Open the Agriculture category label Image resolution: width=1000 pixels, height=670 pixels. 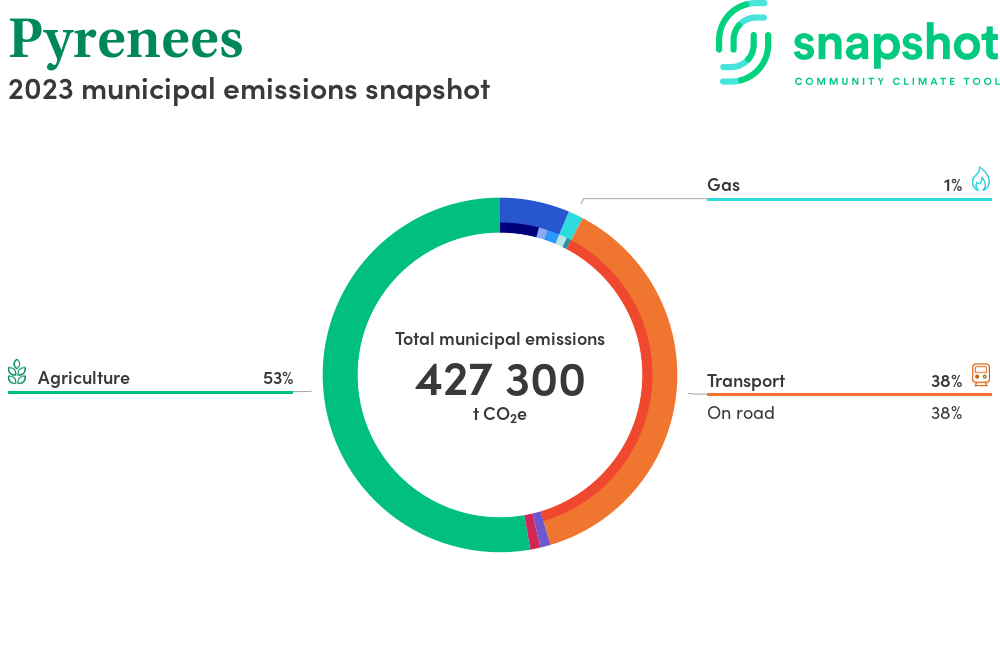tap(84, 378)
